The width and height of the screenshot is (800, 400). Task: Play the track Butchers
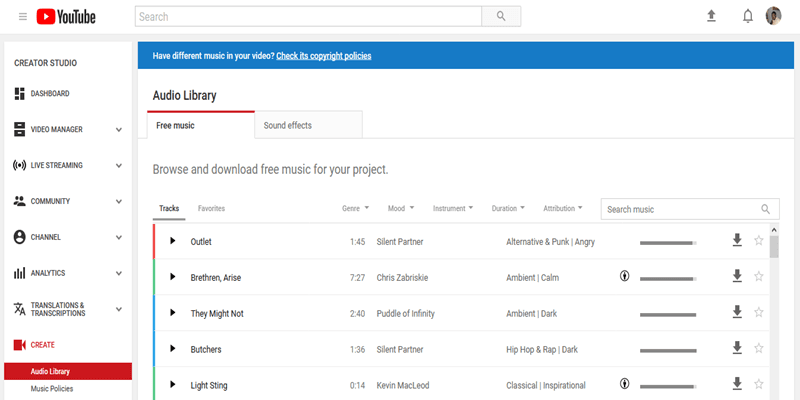[172, 348]
